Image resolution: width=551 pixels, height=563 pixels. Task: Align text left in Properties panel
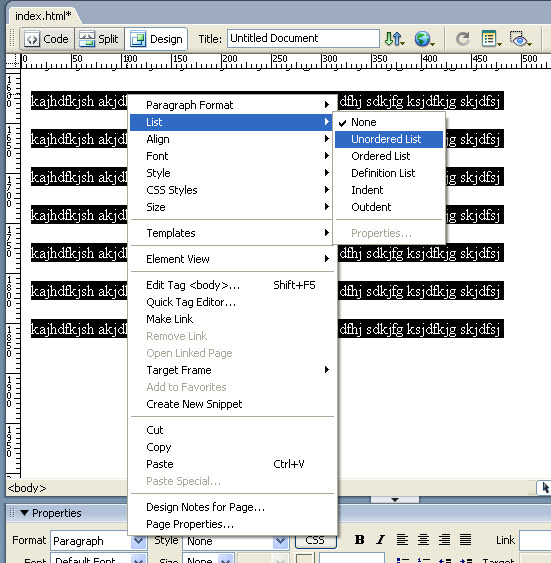point(402,539)
